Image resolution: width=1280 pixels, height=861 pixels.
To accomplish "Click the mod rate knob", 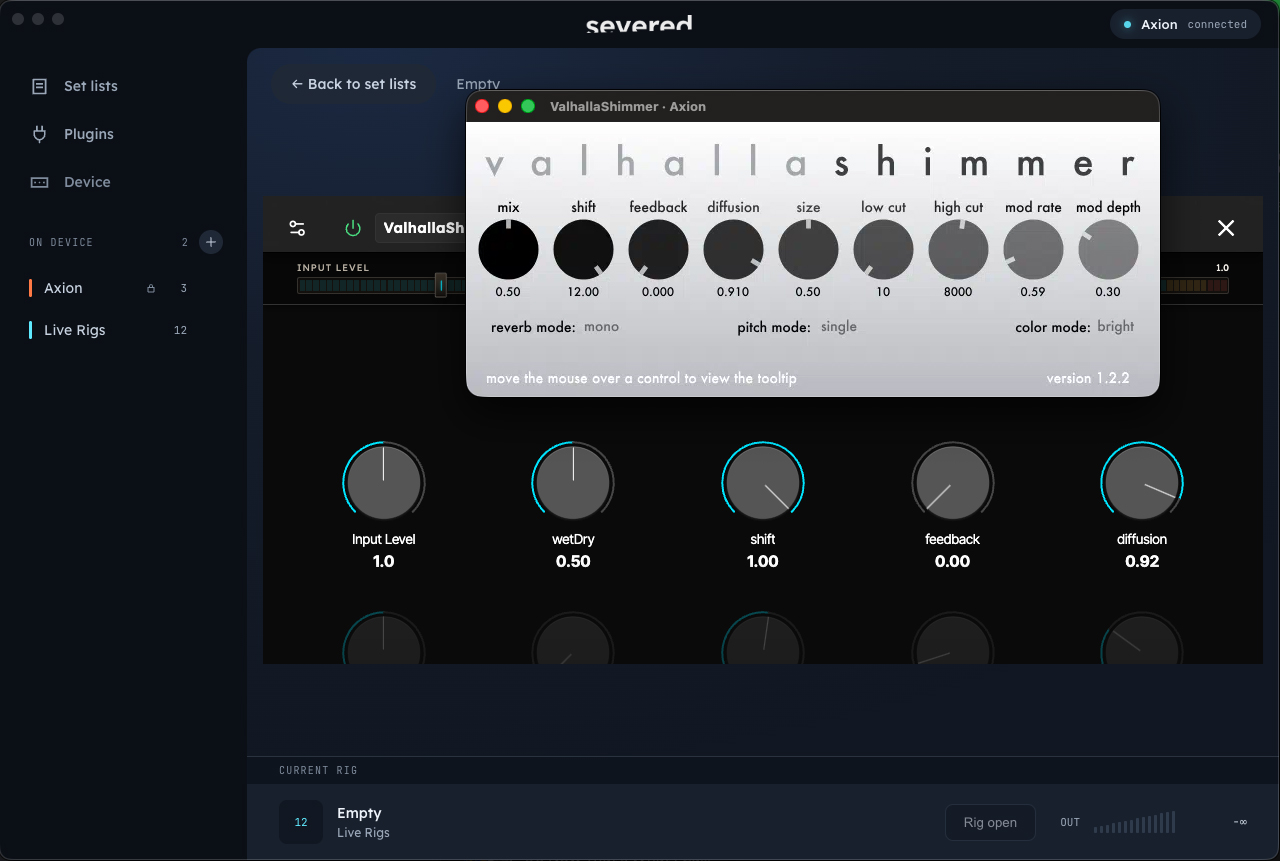I will point(1033,250).
